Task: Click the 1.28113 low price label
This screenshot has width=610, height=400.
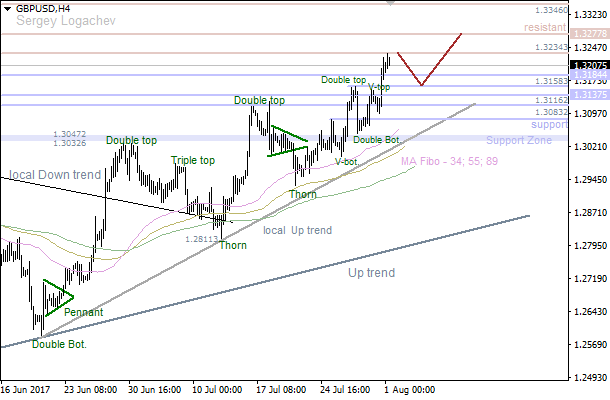Action: (201, 239)
